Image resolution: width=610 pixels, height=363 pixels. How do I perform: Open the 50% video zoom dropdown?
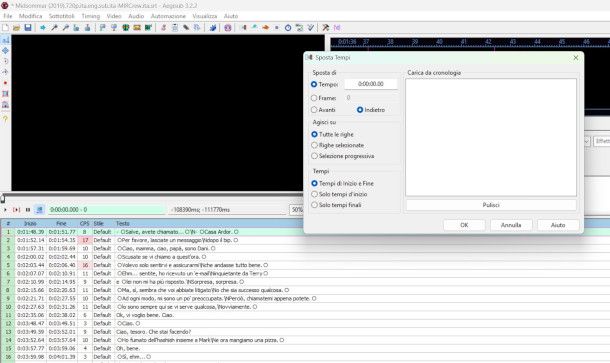pyautogui.click(x=296, y=209)
